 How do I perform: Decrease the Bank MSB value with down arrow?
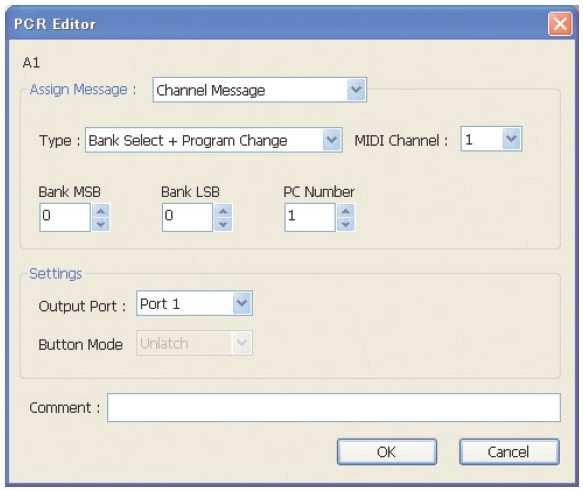point(101,224)
